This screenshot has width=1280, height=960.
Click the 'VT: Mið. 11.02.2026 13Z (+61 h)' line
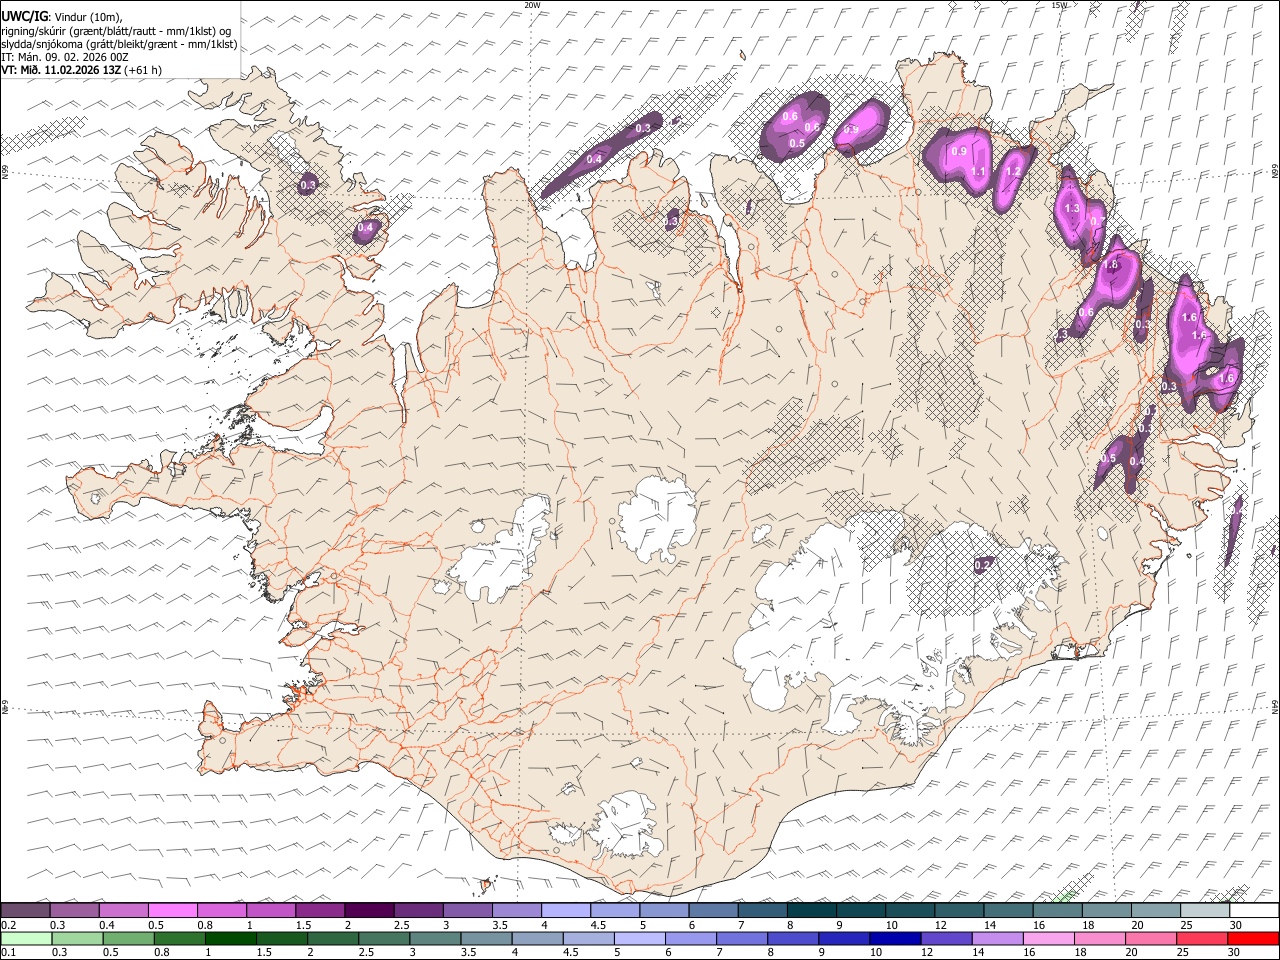(x=81, y=70)
